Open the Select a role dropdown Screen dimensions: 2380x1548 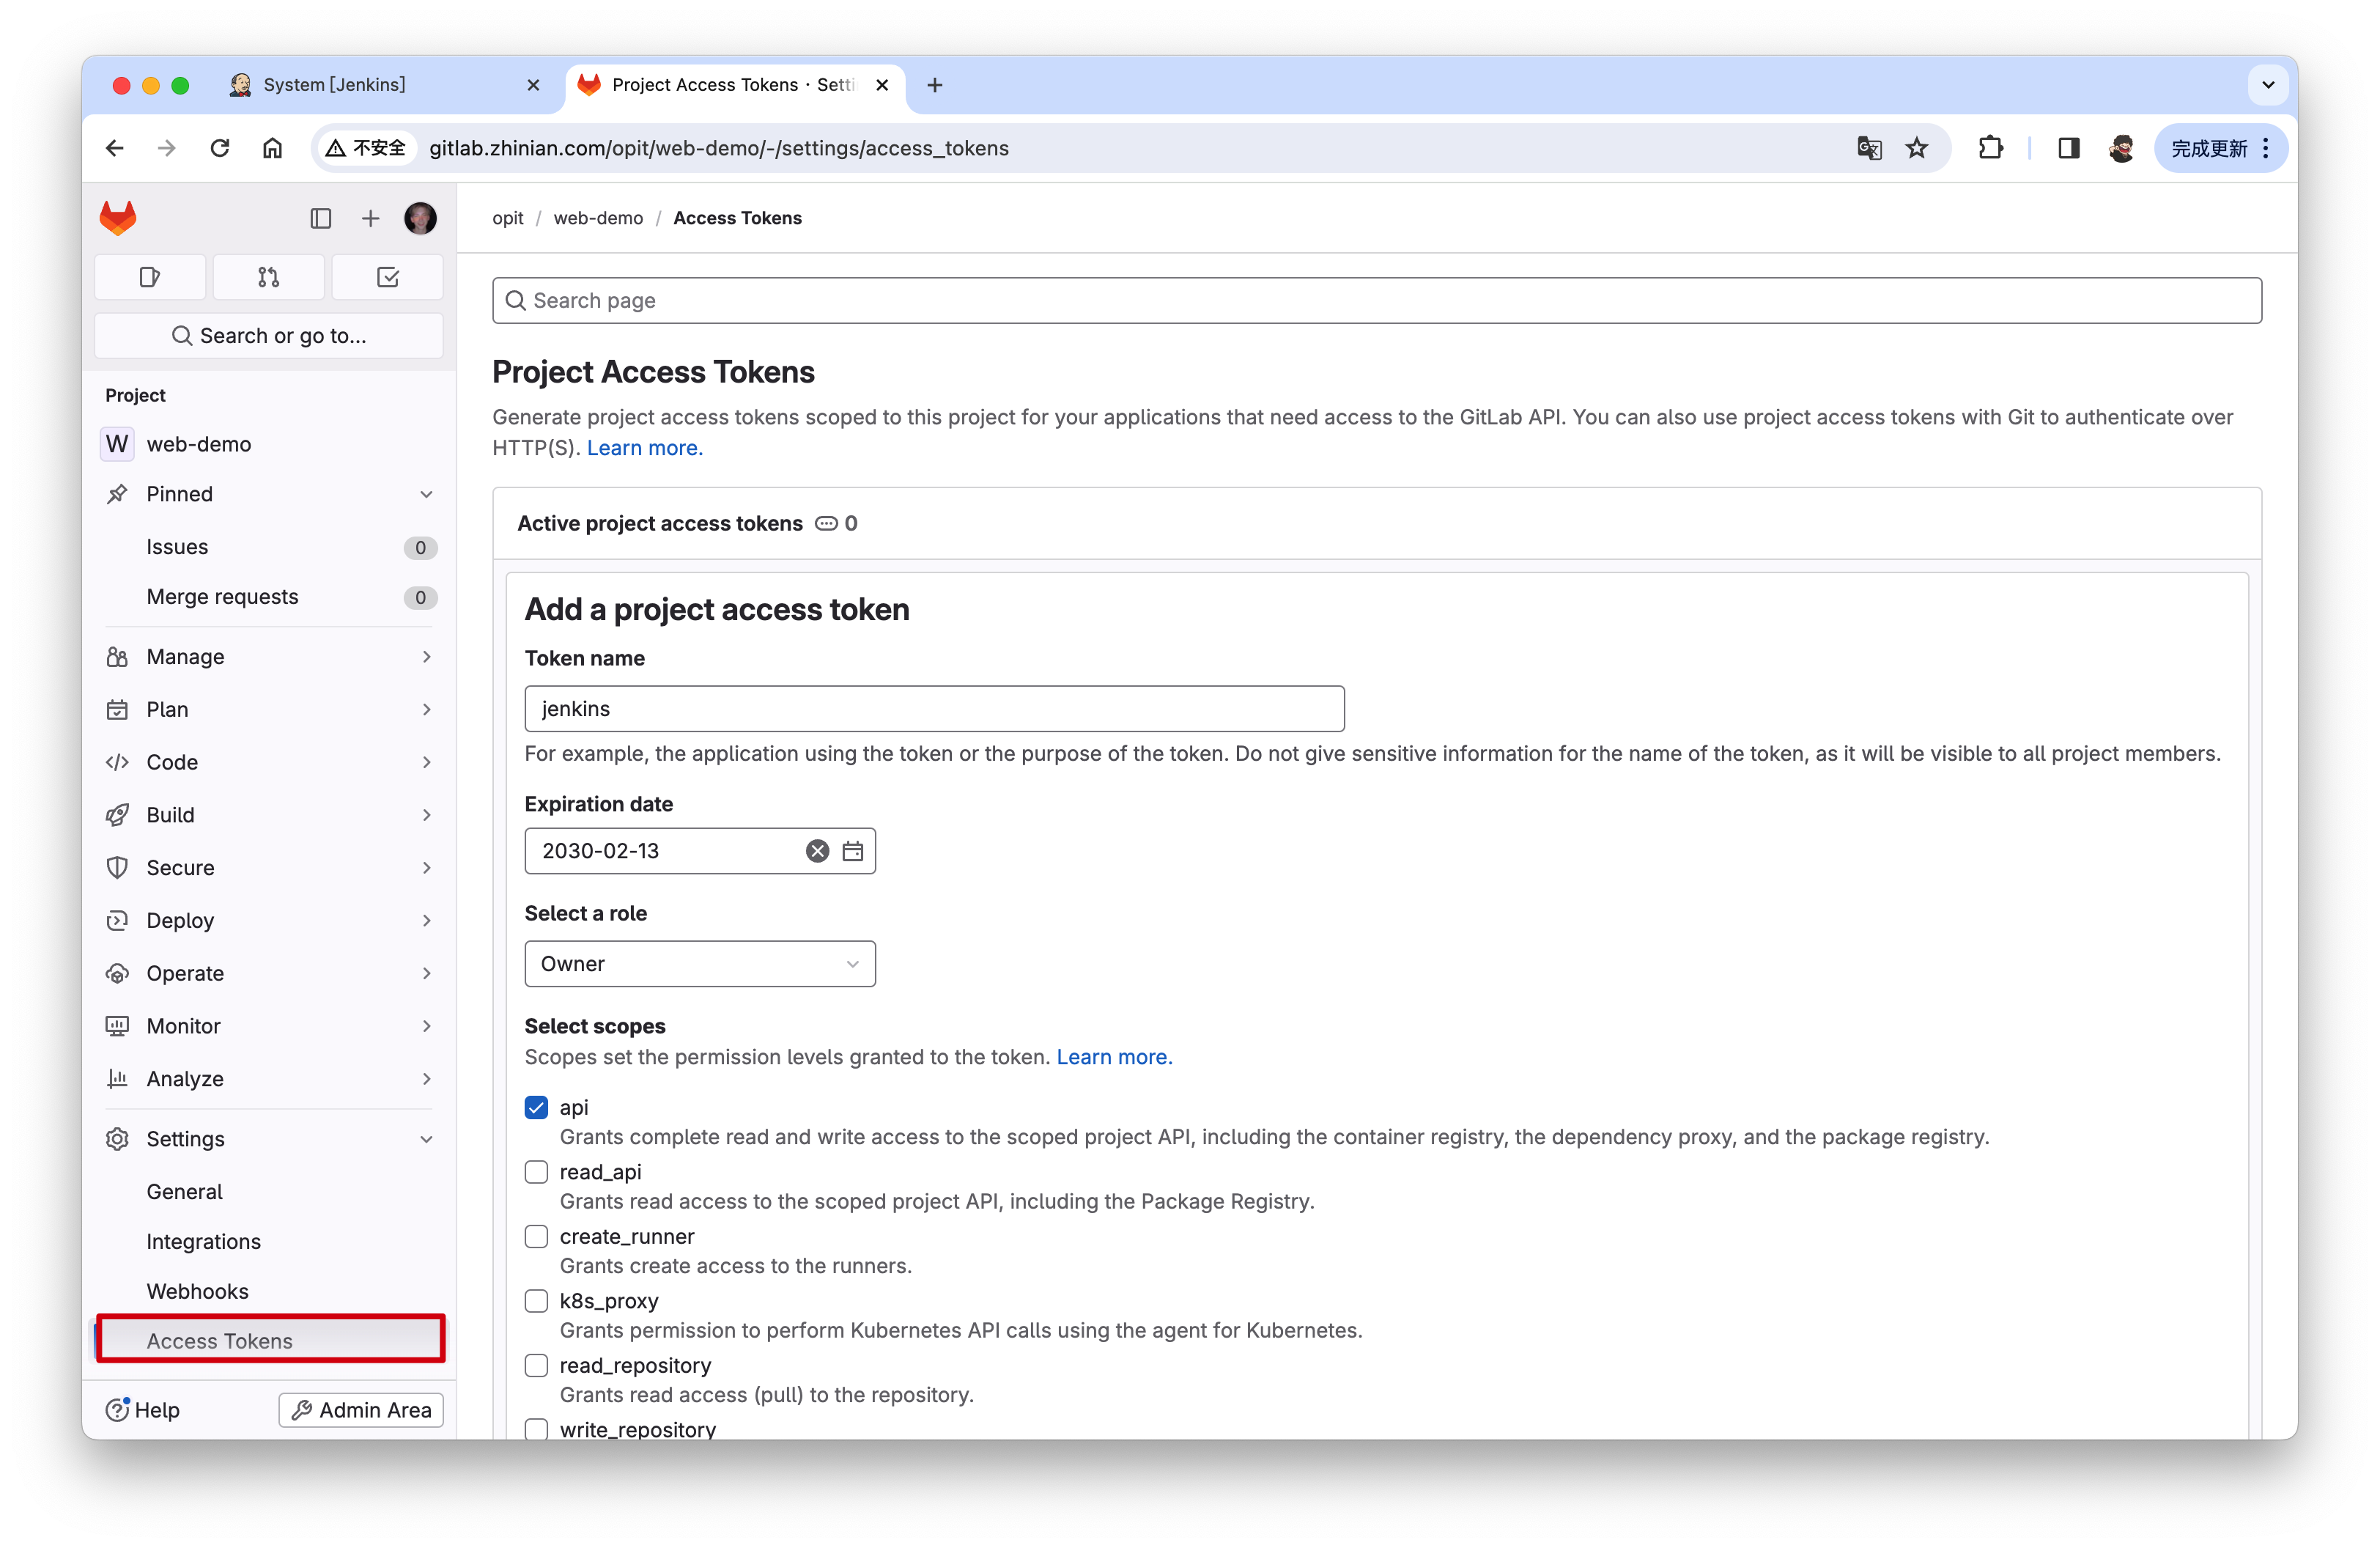(700, 964)
